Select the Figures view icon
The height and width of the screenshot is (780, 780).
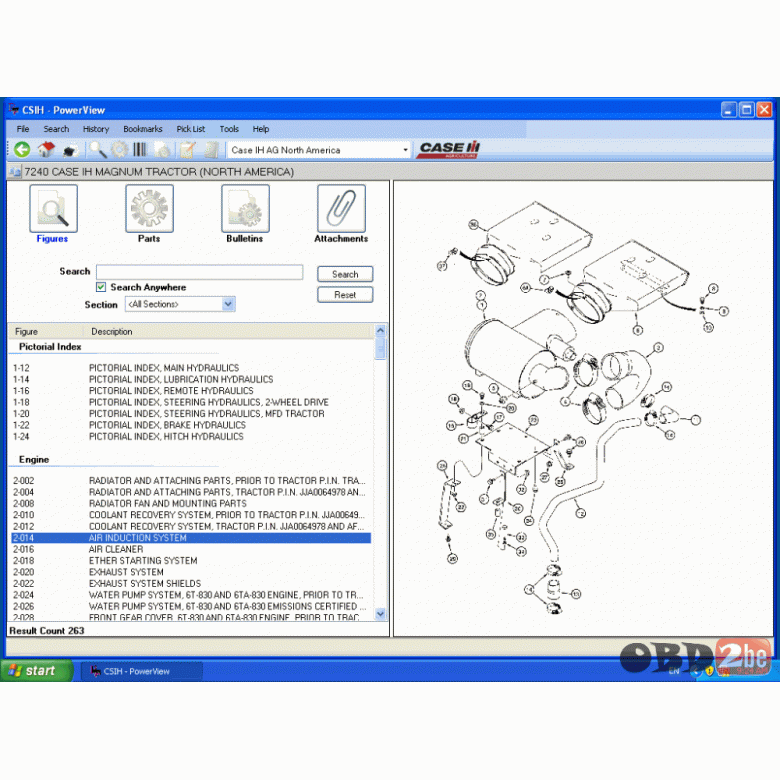53,208
